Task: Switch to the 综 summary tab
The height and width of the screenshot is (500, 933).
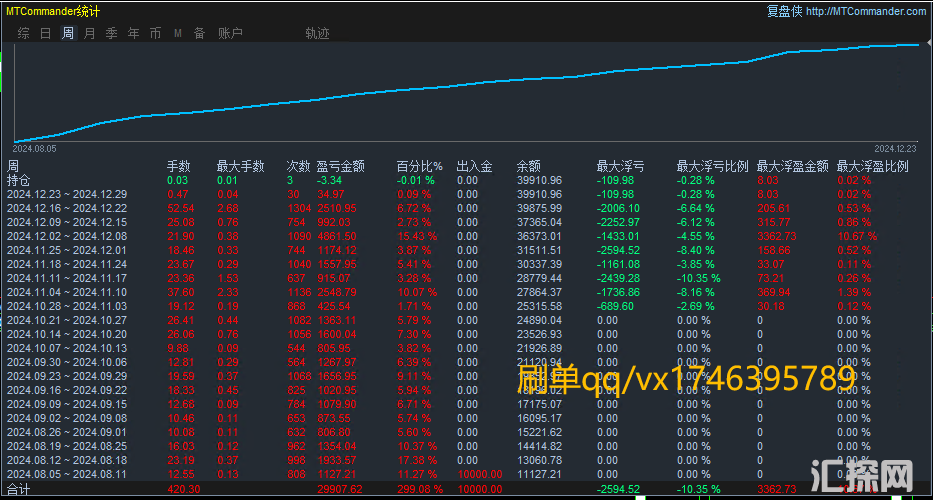Action: click(x=23, y=33)
